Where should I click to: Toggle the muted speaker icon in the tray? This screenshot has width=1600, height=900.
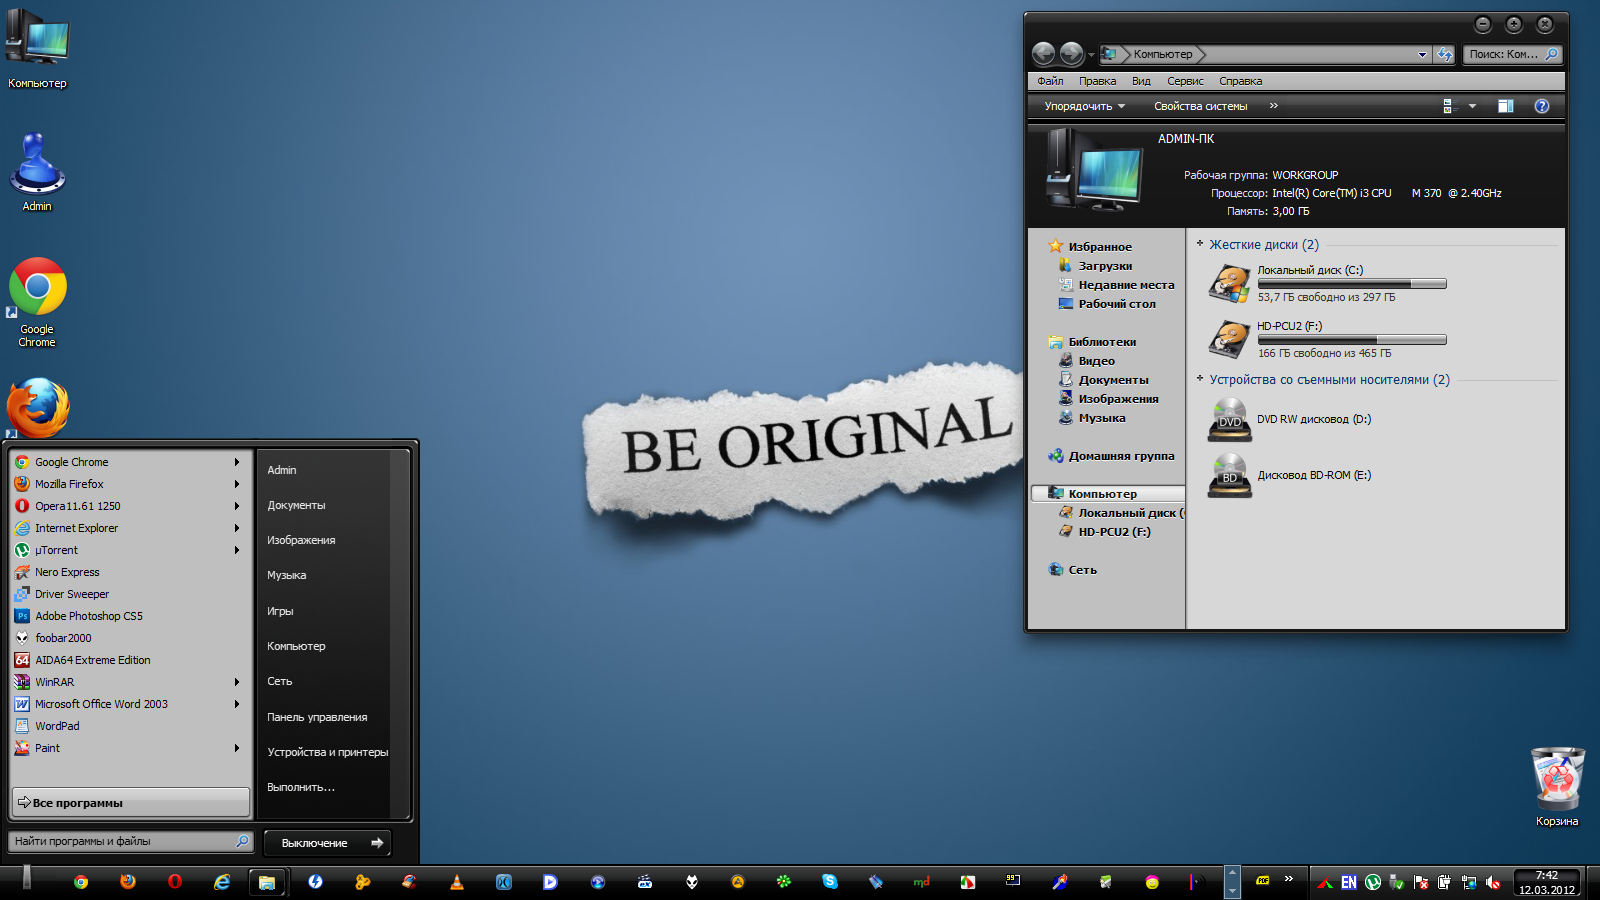(1492, 882)
